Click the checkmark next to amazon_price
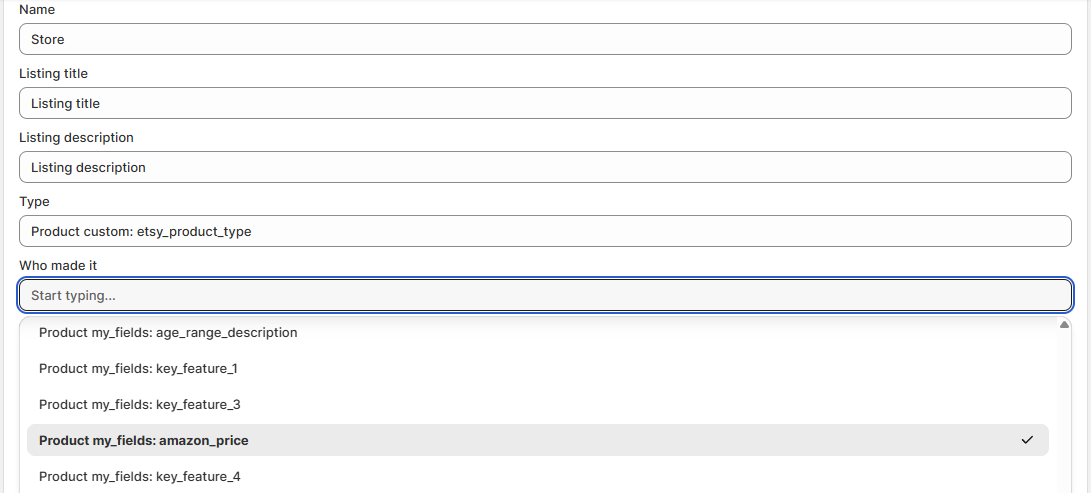The image size is (1091, 493). click(x=1027, y=440)
